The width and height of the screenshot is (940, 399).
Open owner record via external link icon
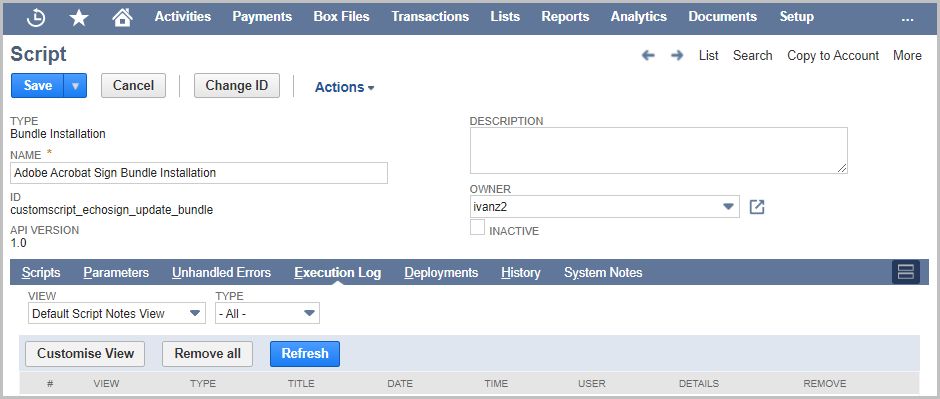pyautogui.click(x=757, y=207)
